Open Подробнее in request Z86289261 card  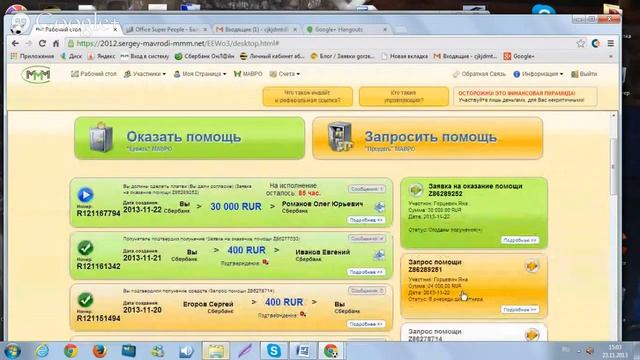[520, 310]
